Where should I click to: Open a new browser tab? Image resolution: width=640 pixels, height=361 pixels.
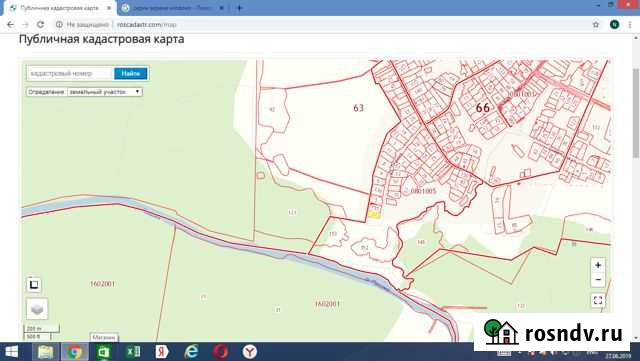point(240,8)
